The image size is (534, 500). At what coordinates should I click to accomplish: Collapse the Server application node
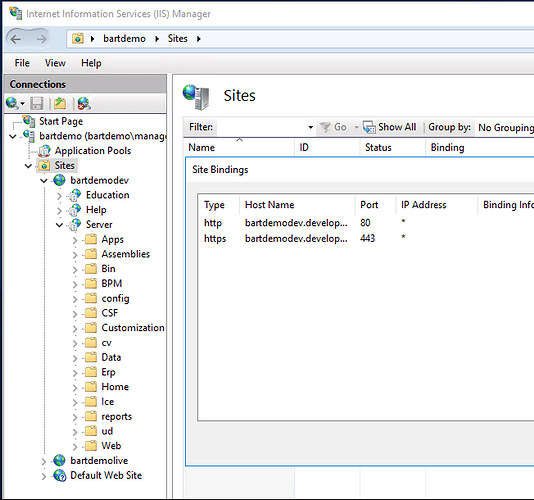pyautogui.click(x=60, y=225)
